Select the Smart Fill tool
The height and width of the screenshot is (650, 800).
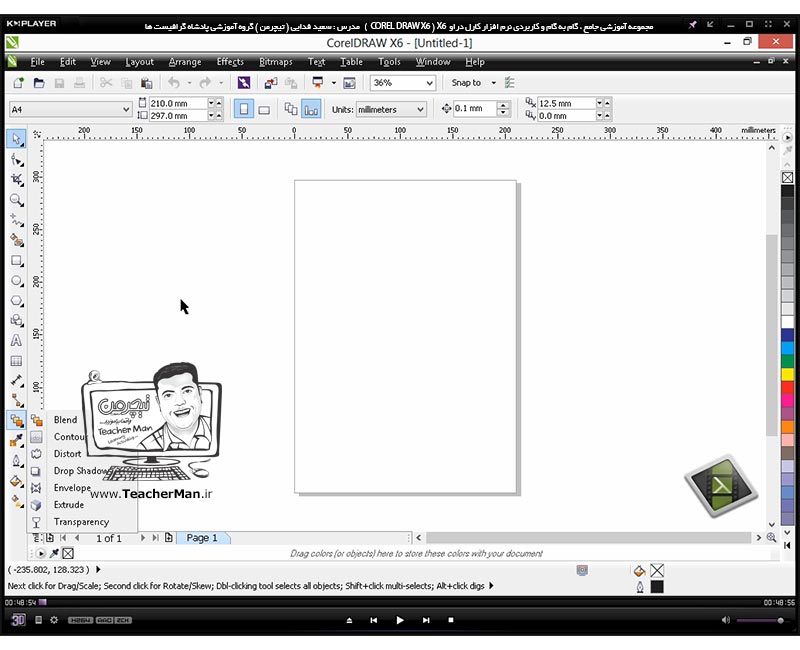[16, 240]
